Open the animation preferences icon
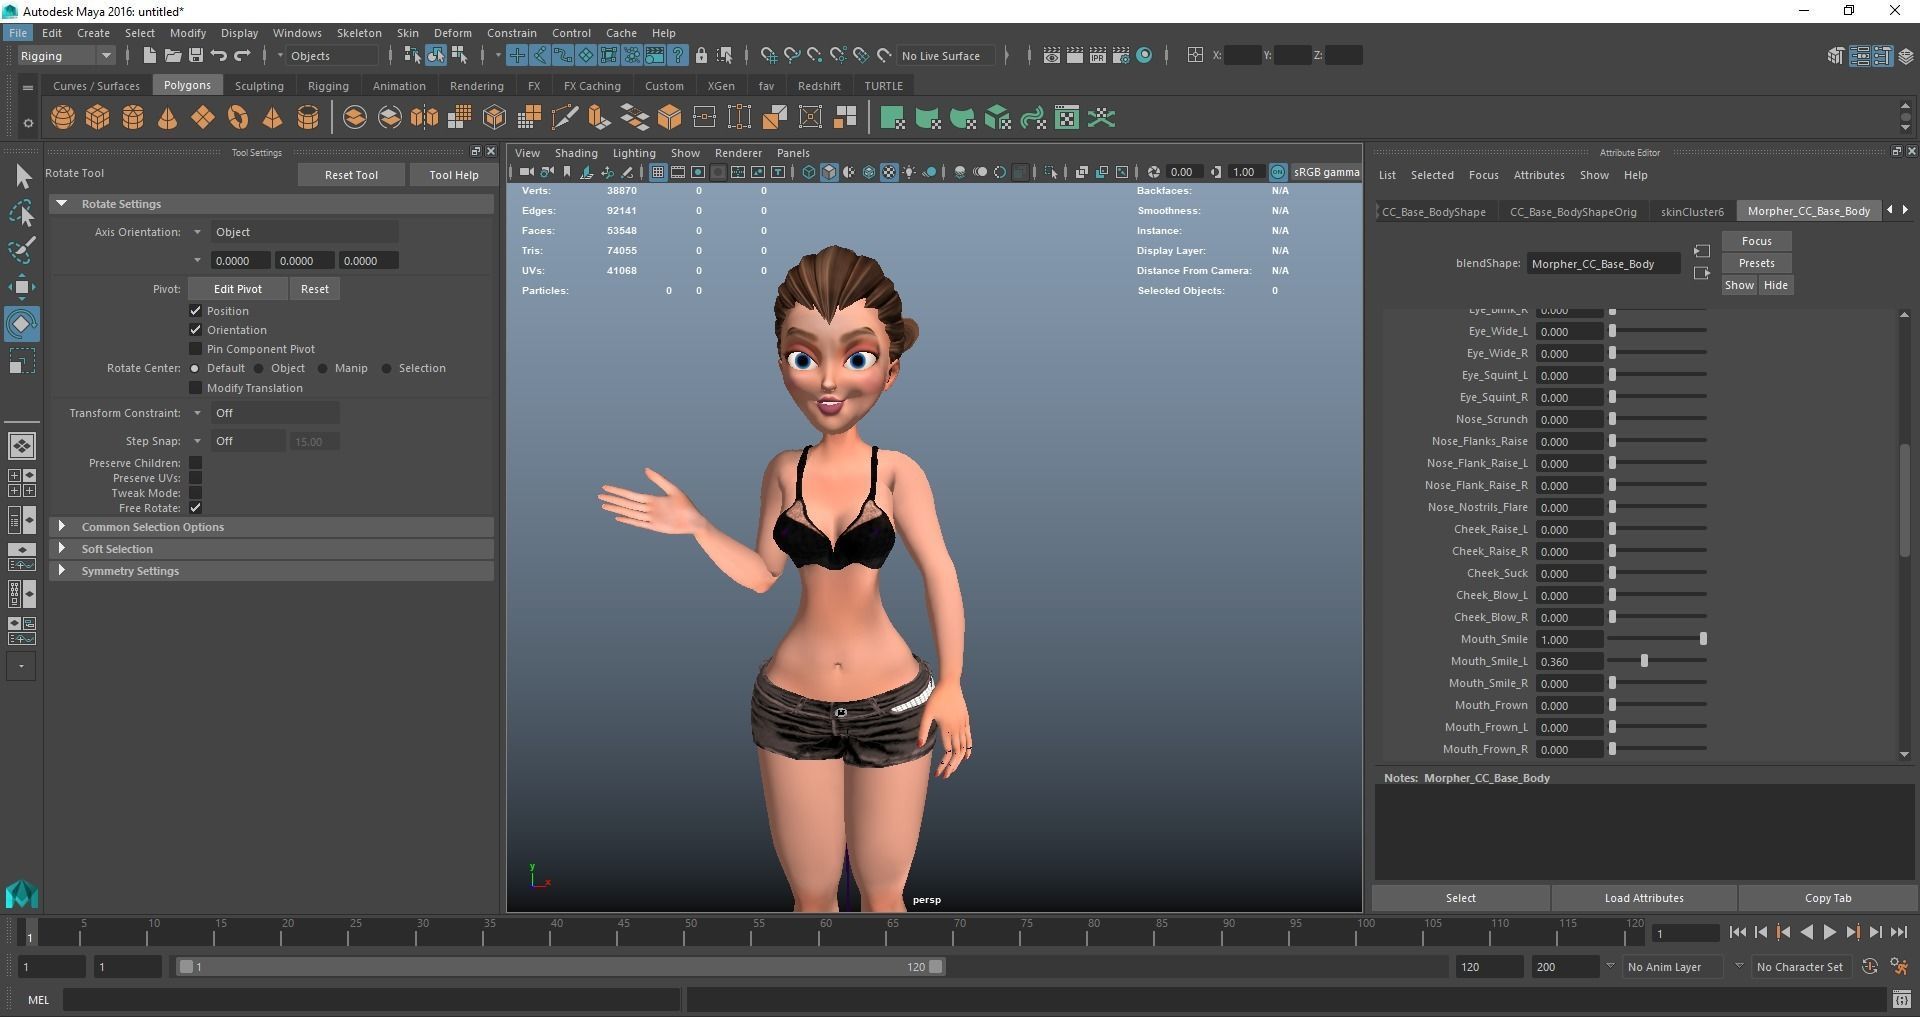Image resolution: width=1920 pixels, height=1017 pixels. pyautogui.click(x=1898, y=967)
